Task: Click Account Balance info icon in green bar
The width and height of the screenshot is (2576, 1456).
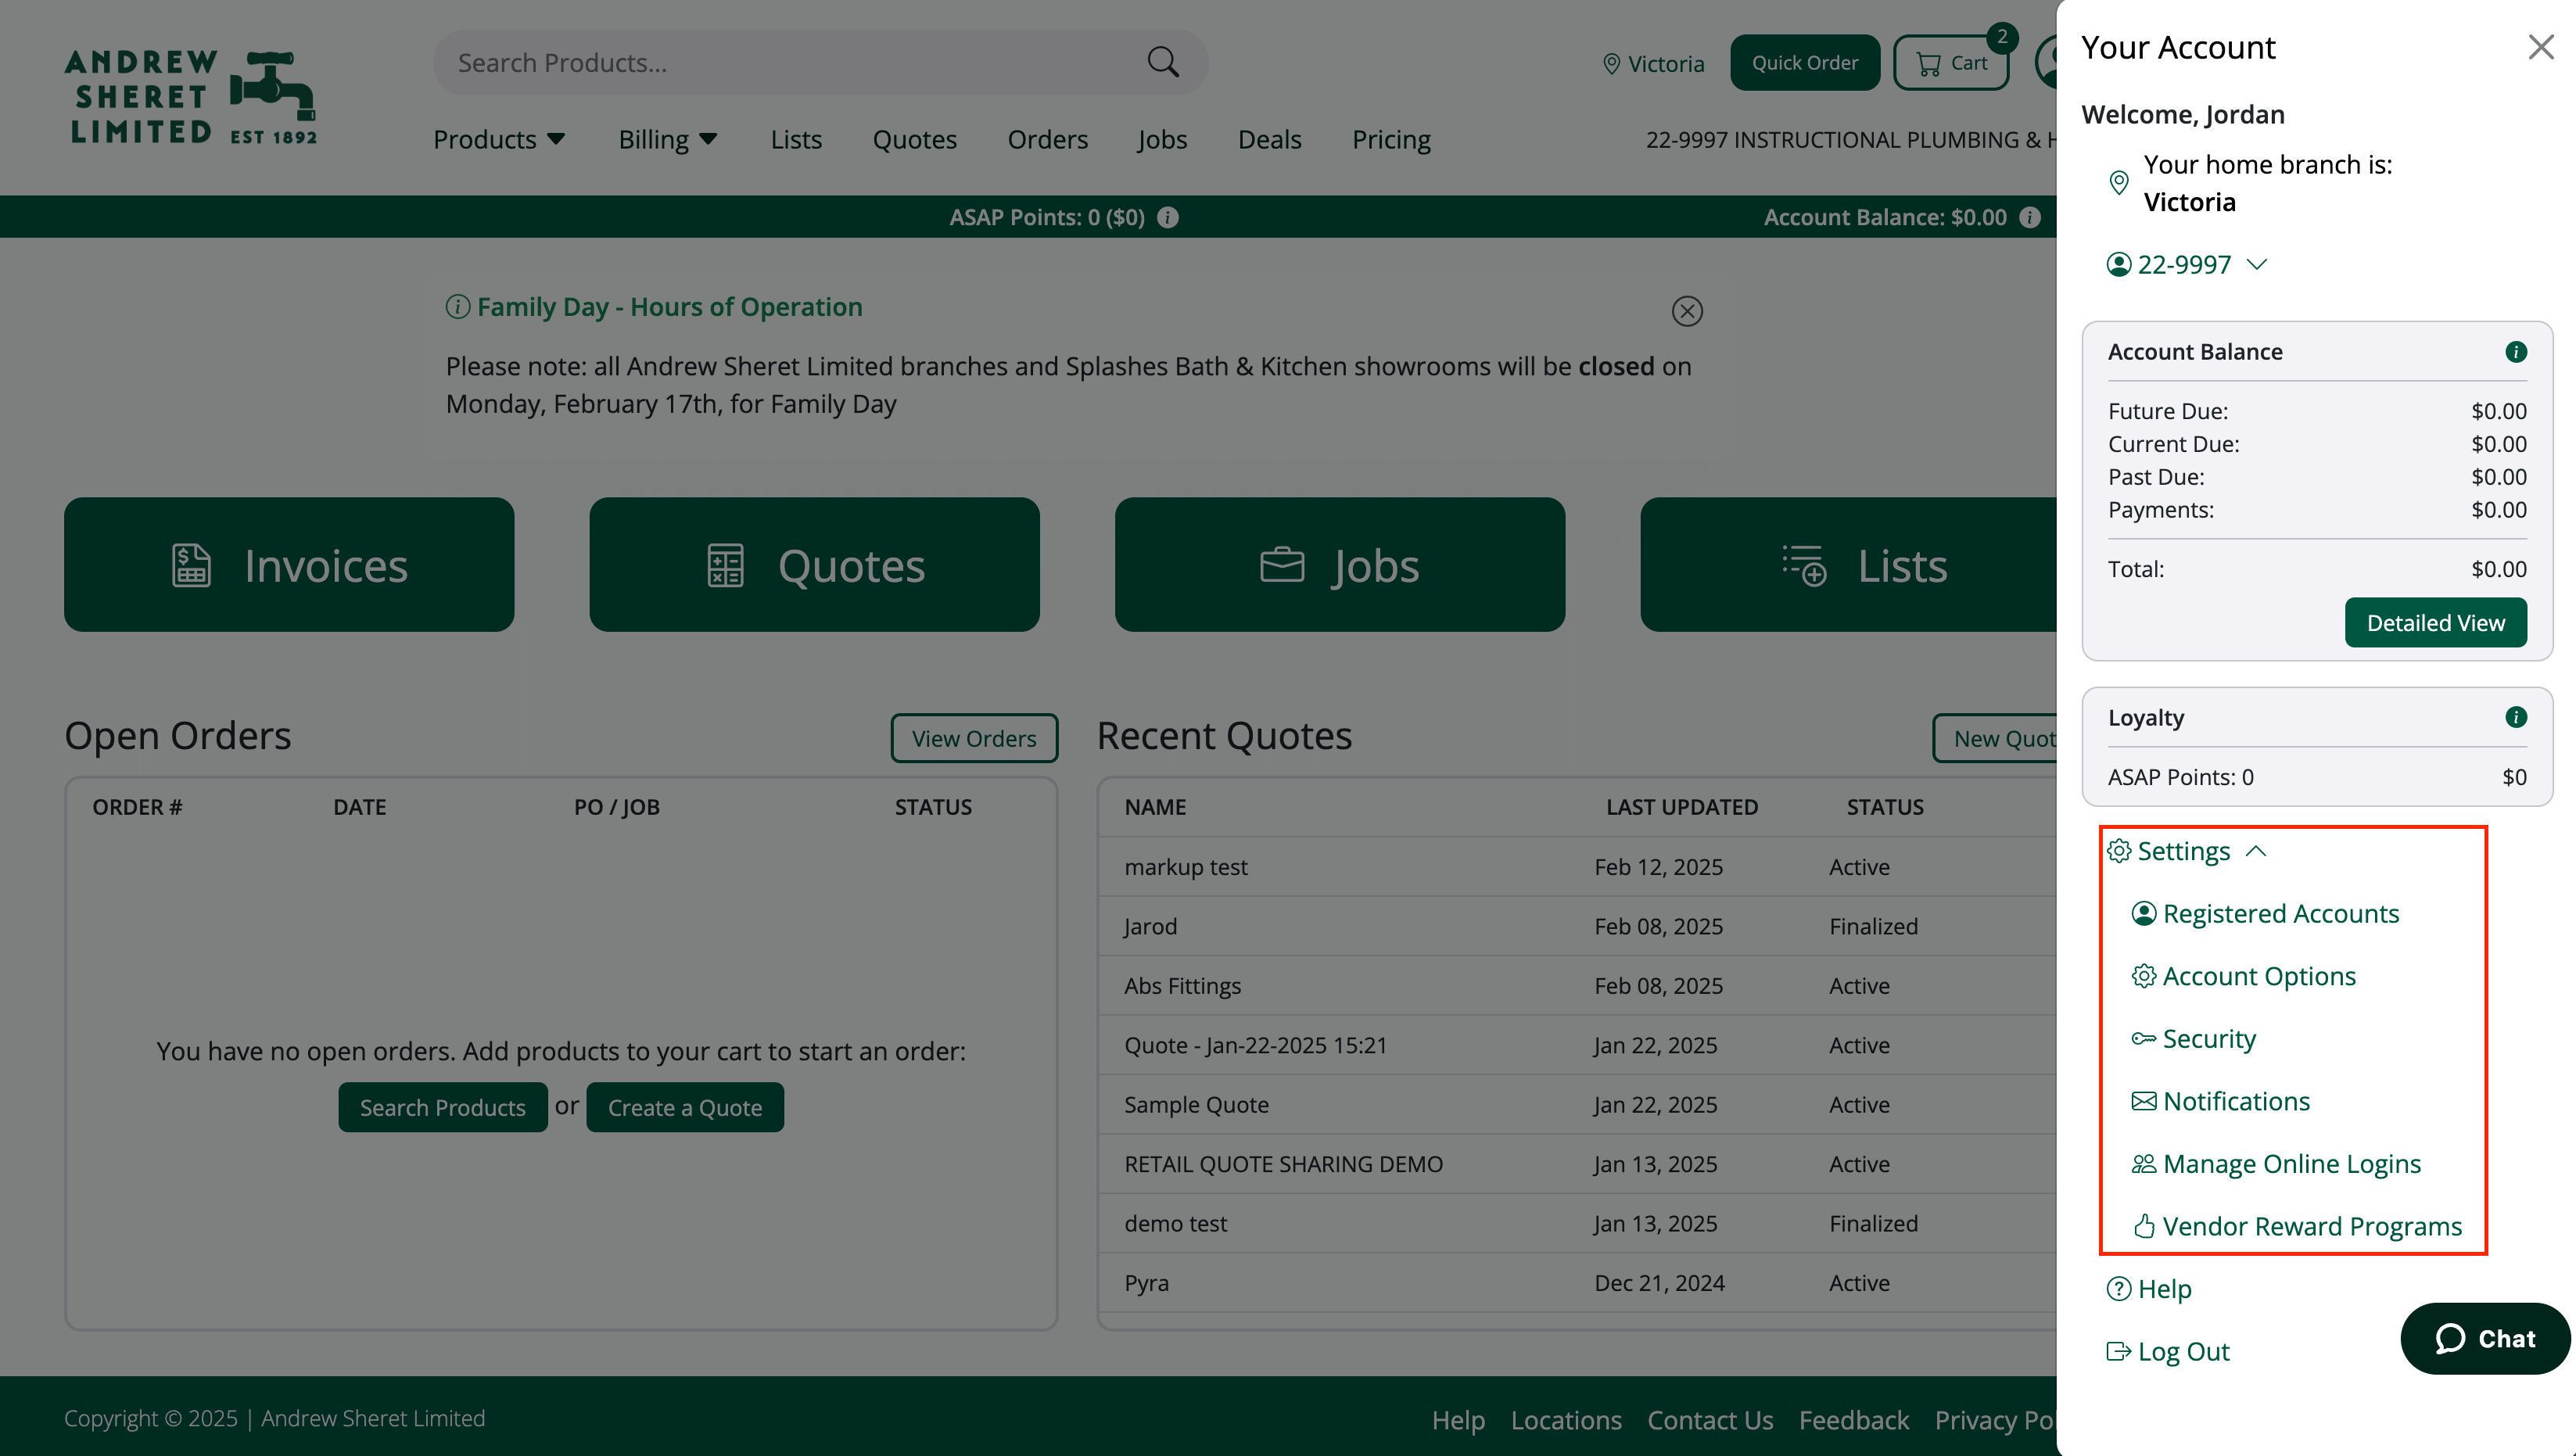Action: 2029,217
